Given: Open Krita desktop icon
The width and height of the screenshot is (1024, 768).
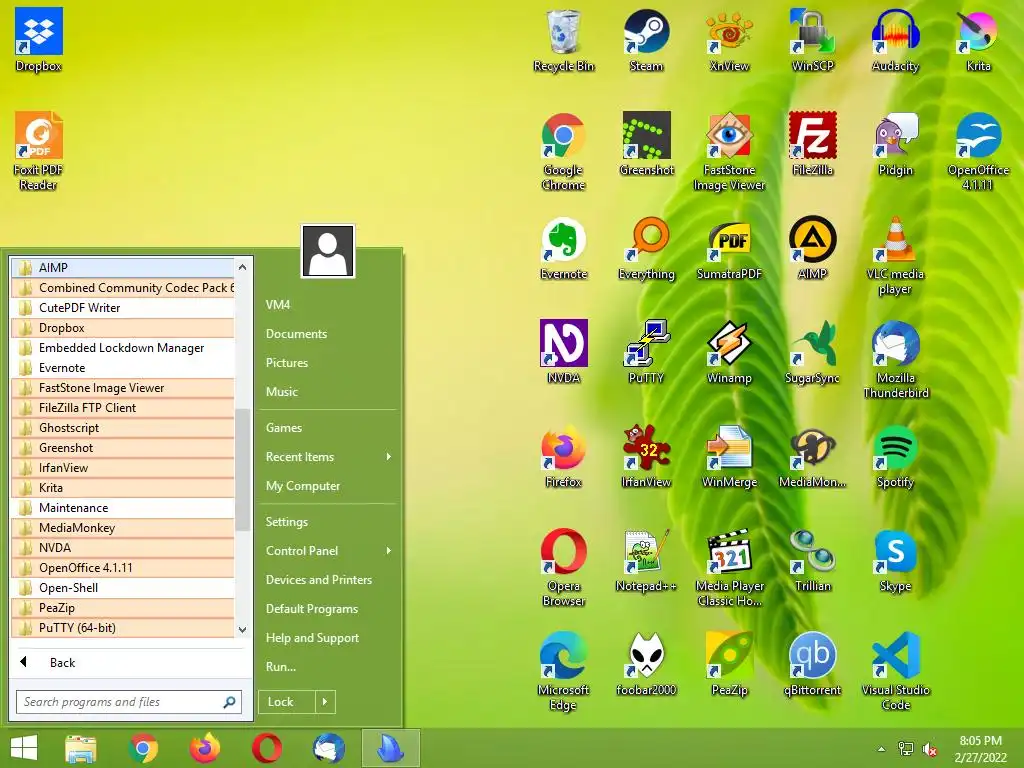Looking at the screenshot, I should click(x=978, y=40).
